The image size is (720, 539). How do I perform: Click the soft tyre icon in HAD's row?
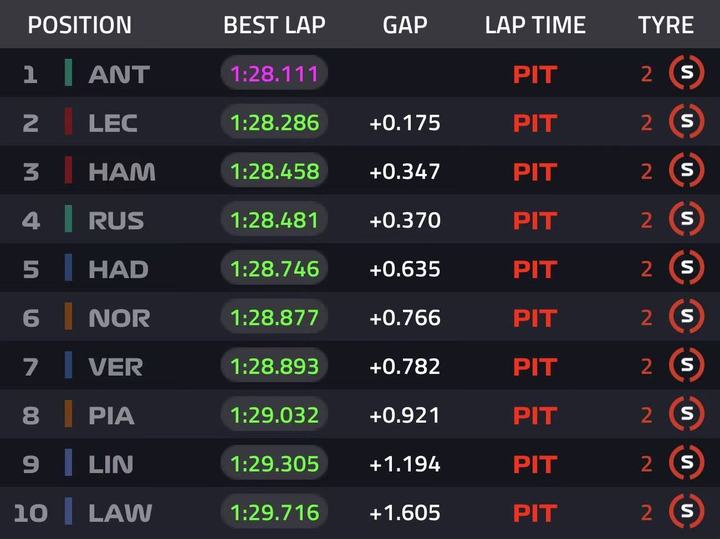click(x=686, y=268)
